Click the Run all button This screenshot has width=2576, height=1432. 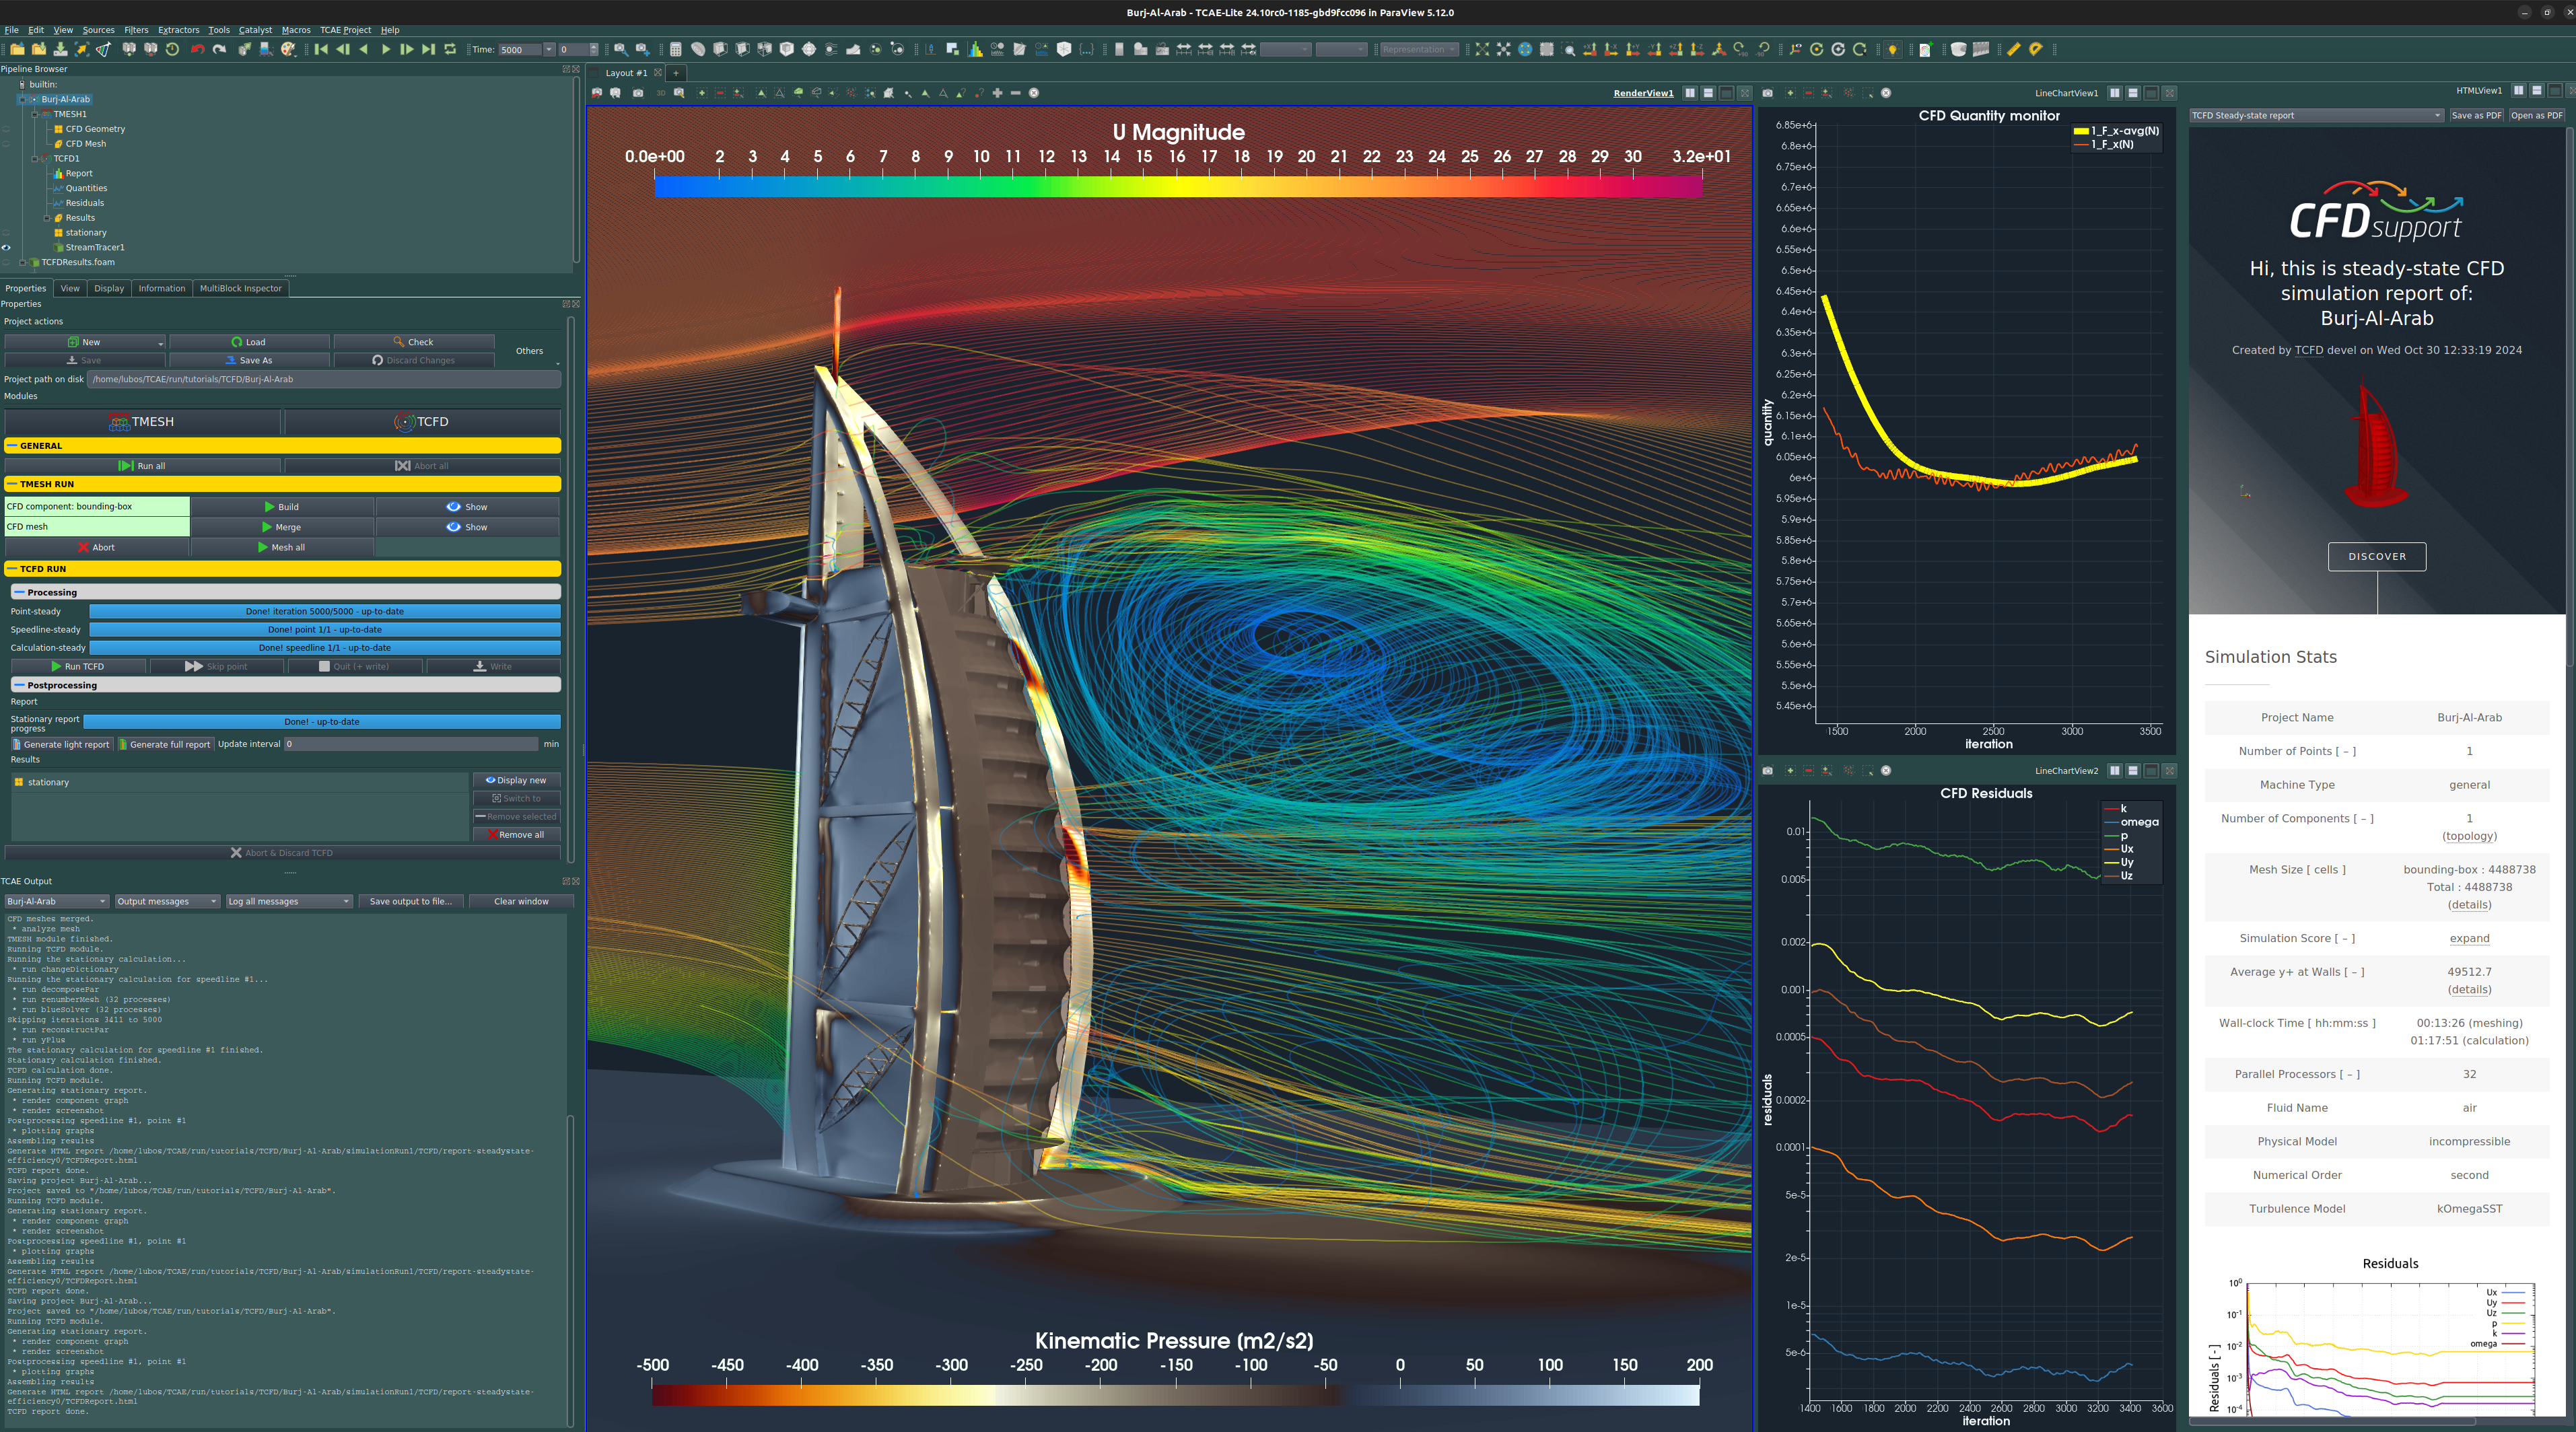142,466
